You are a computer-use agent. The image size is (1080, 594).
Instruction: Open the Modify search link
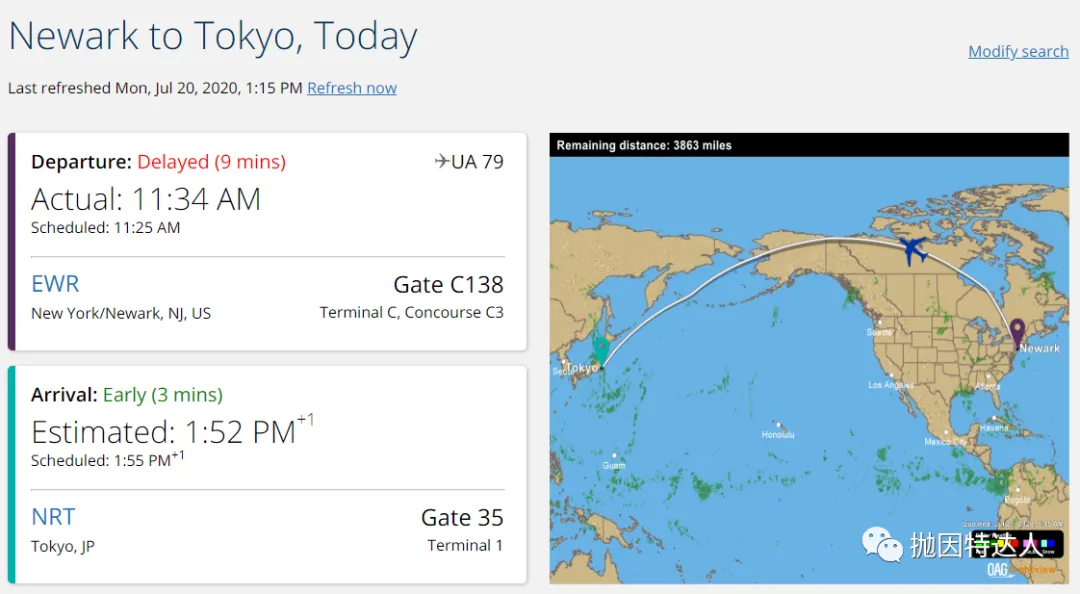click(x=1018, y=52)
